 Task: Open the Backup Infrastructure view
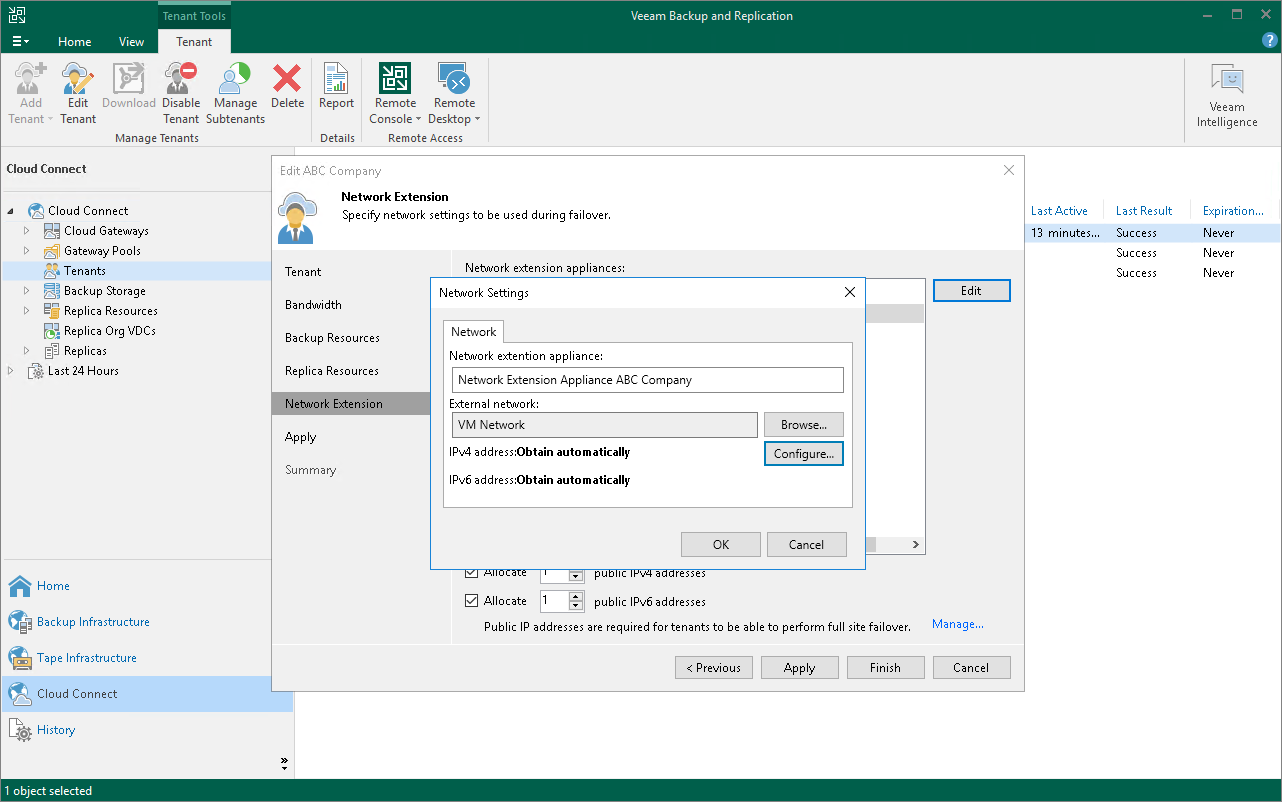pos(93,622)
